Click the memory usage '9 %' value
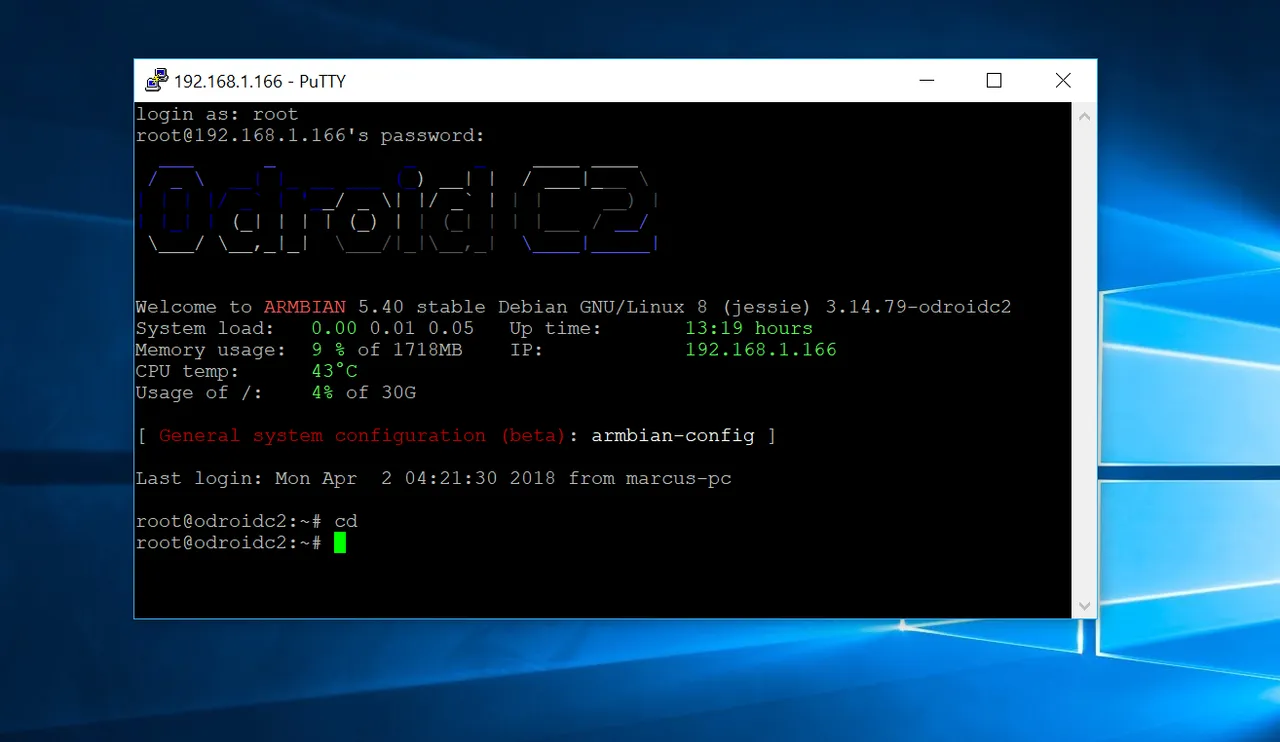 [328, 350]
